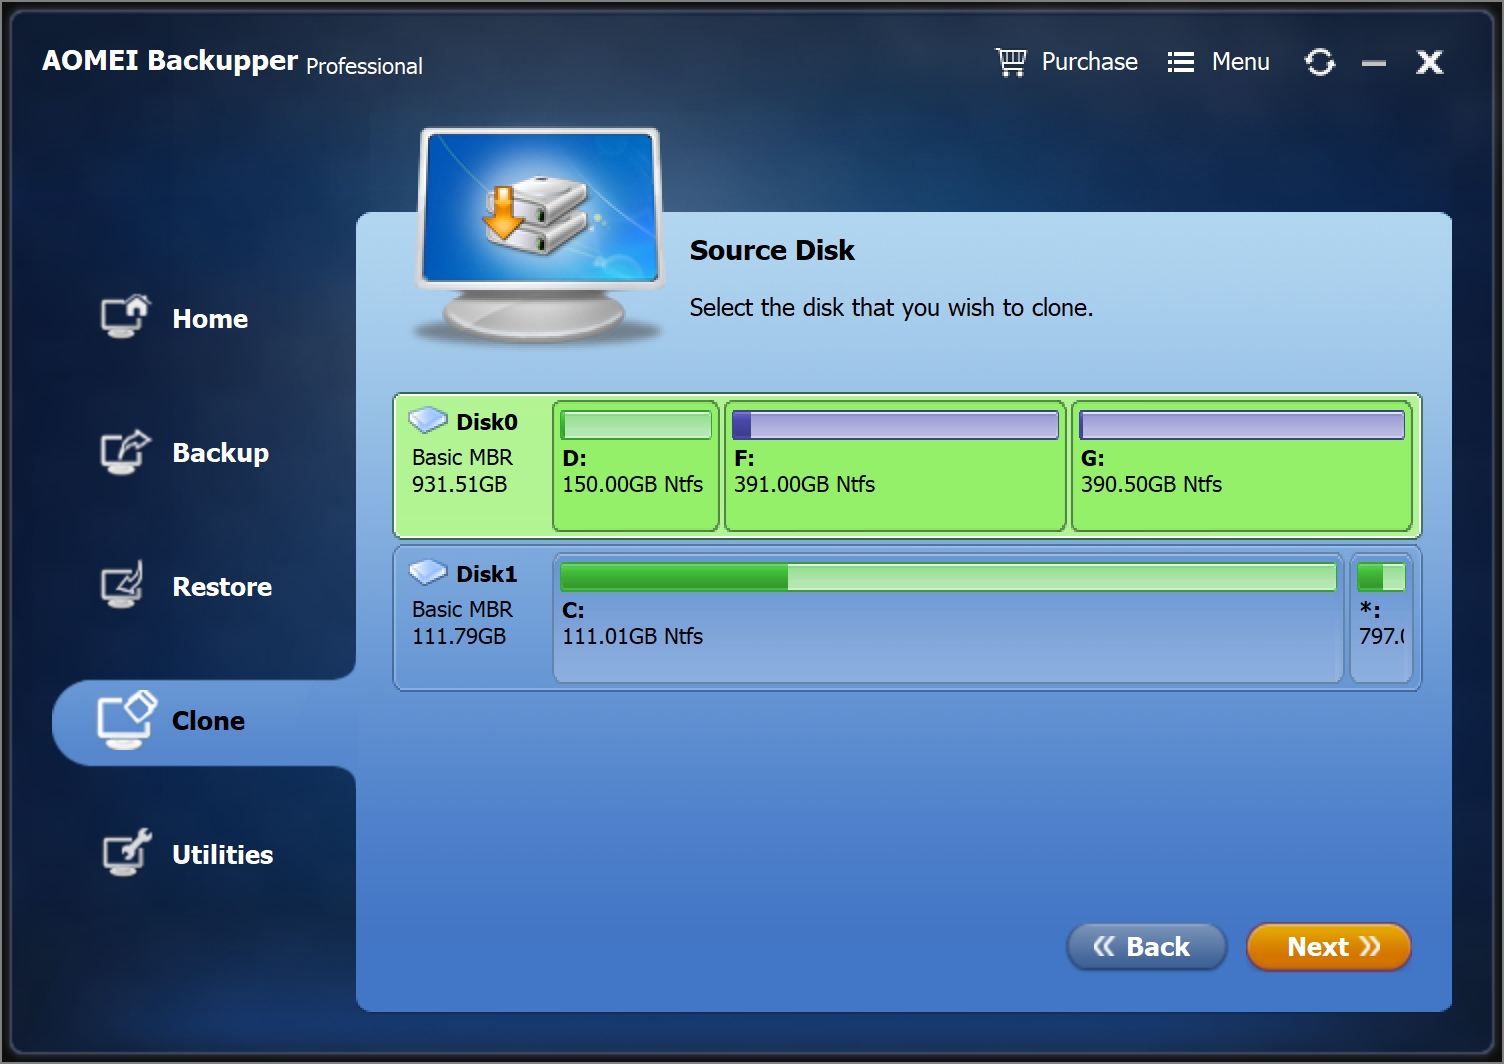Close the AOMEI Backupper window
Viewport: 1504px width, 1064px height.
point(1430,62)
